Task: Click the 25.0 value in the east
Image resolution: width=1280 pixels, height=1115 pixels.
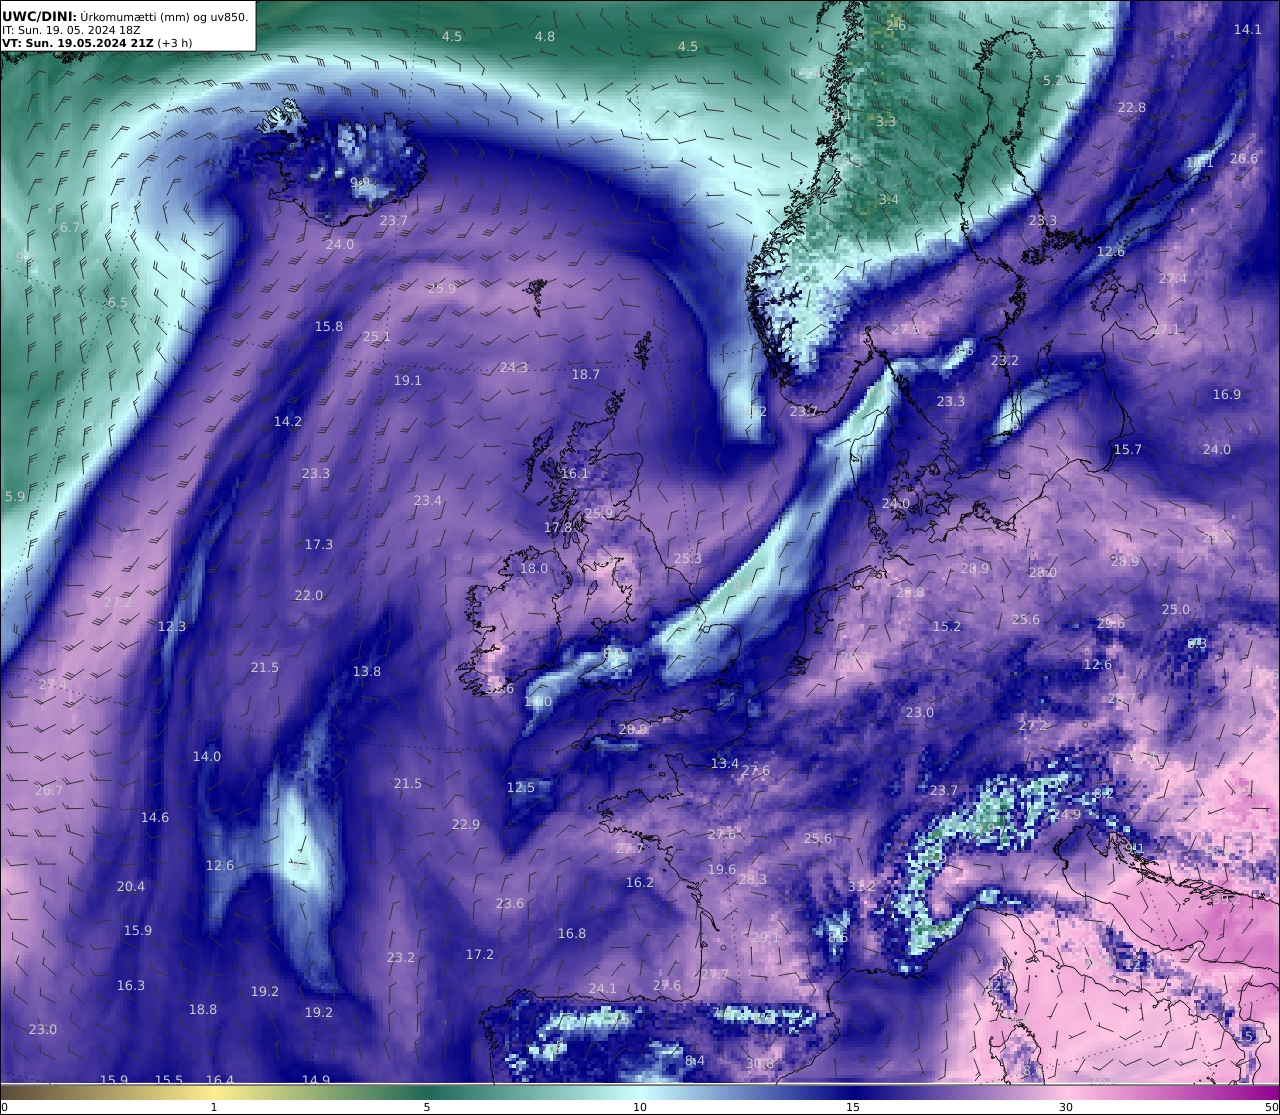Action: 1176,610
